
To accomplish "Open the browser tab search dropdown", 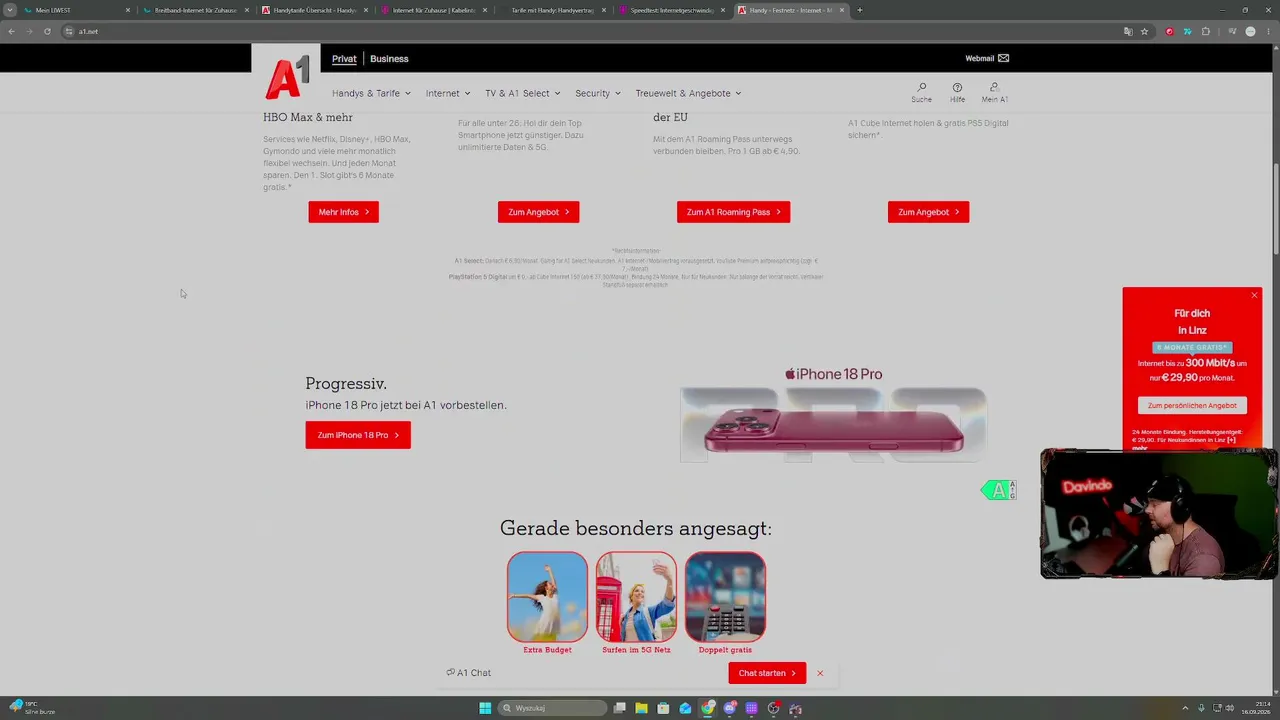I will pyautogui.click(x=10, y=10).
